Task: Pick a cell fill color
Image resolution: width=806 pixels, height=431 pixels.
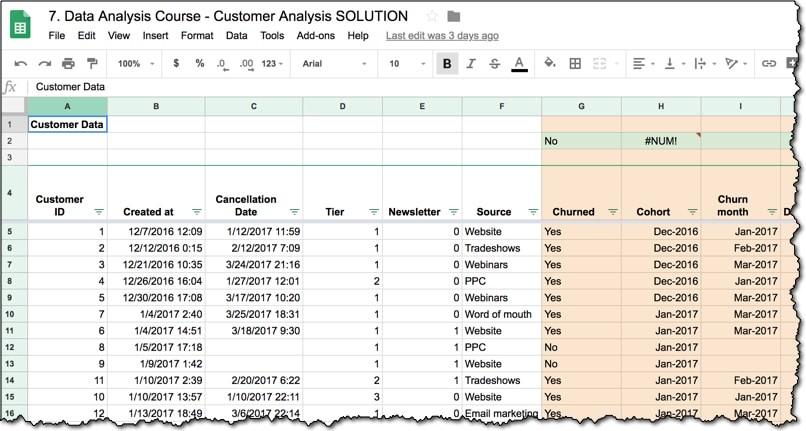Action: pos(549,63)
